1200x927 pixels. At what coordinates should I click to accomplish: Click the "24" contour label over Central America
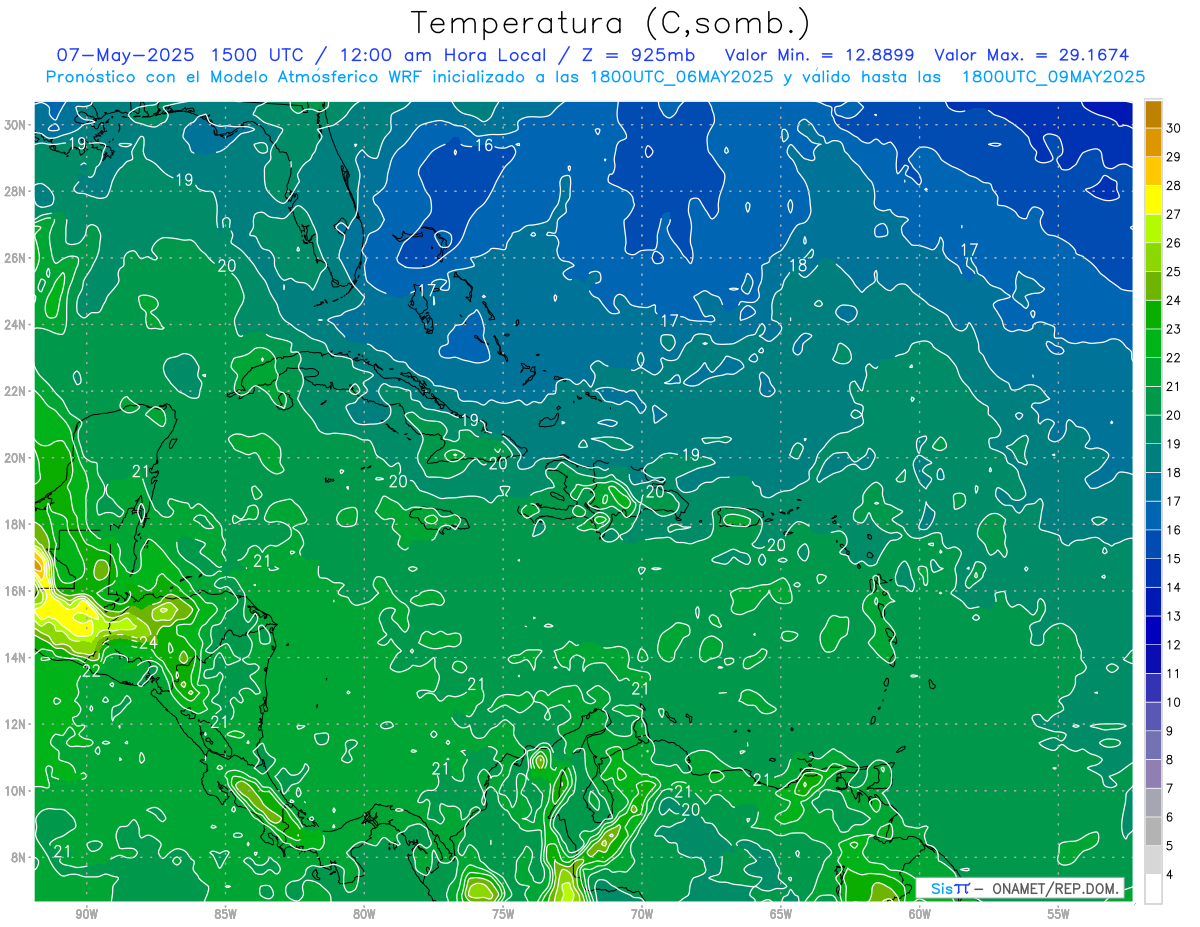pyautogui.click(x=148, y=642)
